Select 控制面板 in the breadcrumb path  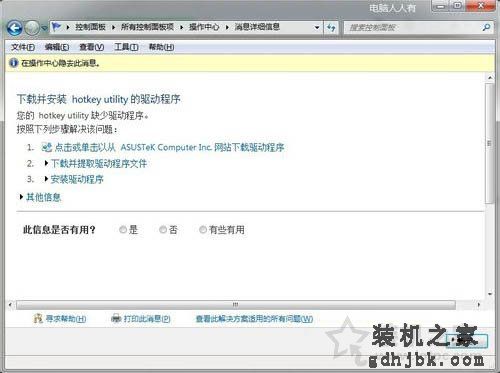[90, 27]
